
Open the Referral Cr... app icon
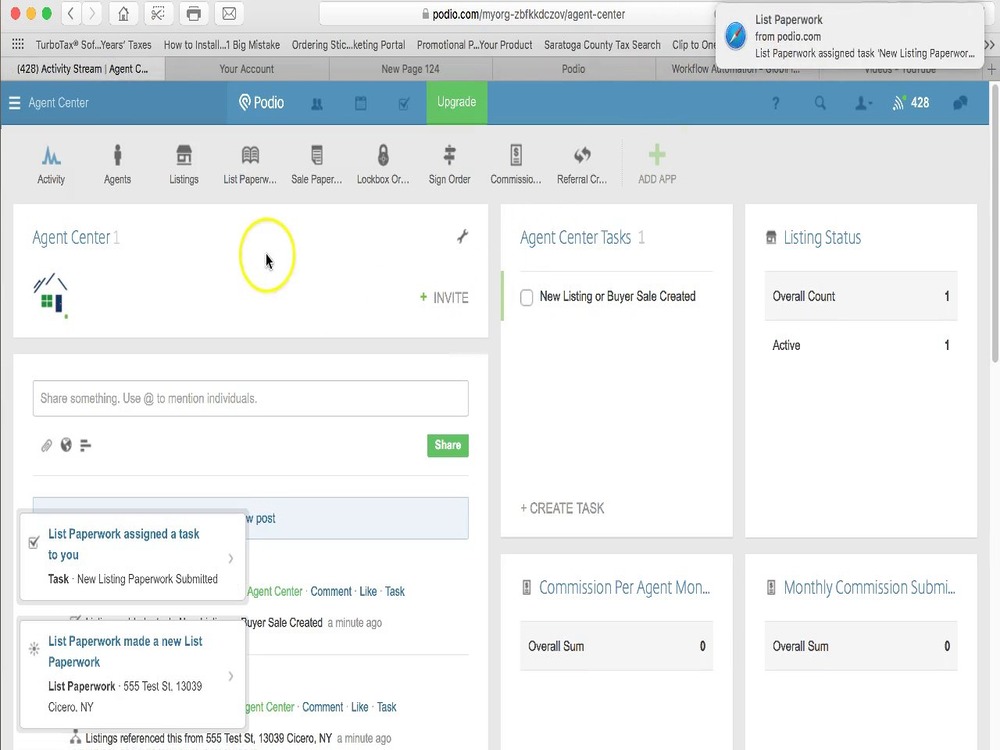pyautogui.click(x=582, y=165)
